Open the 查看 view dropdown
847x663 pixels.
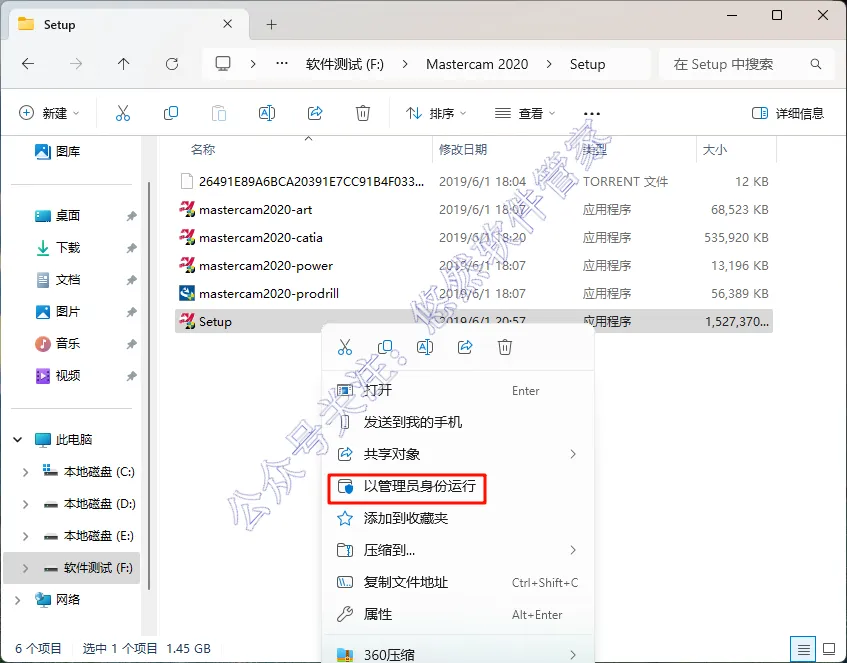click(525, 113)
